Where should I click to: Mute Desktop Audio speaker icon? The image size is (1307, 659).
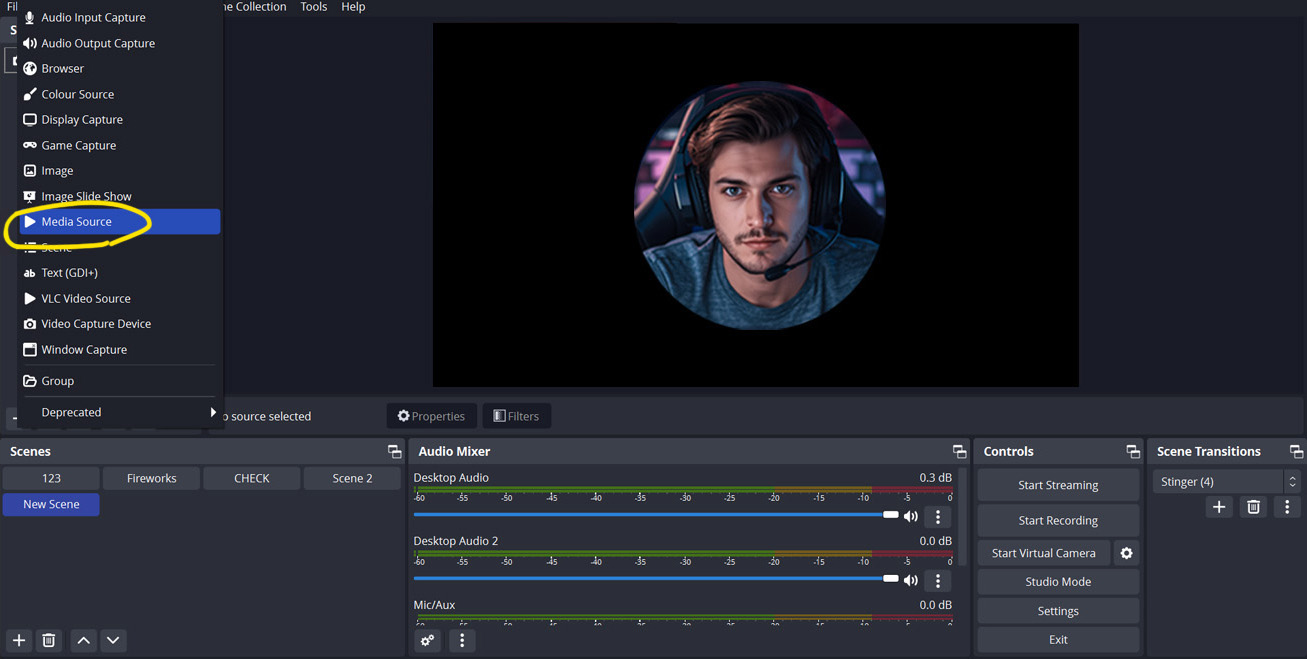point(911,517)
